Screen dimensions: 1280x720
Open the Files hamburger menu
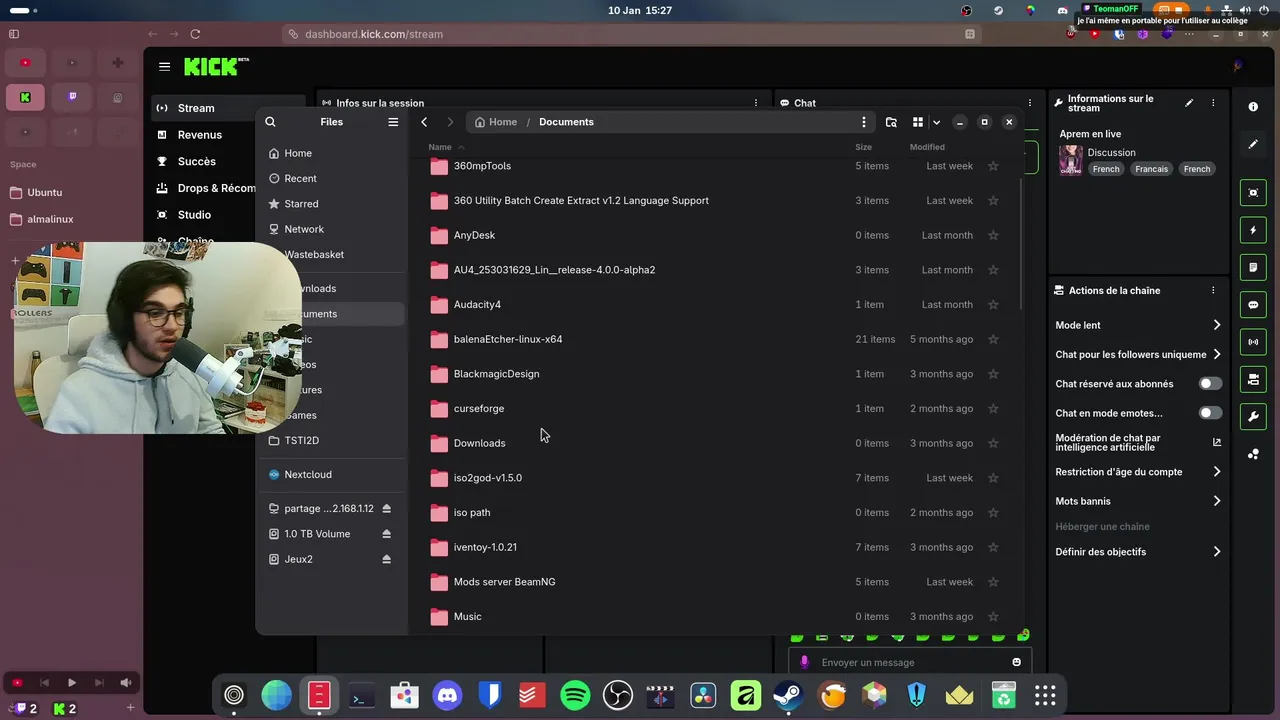coord(393,122)
